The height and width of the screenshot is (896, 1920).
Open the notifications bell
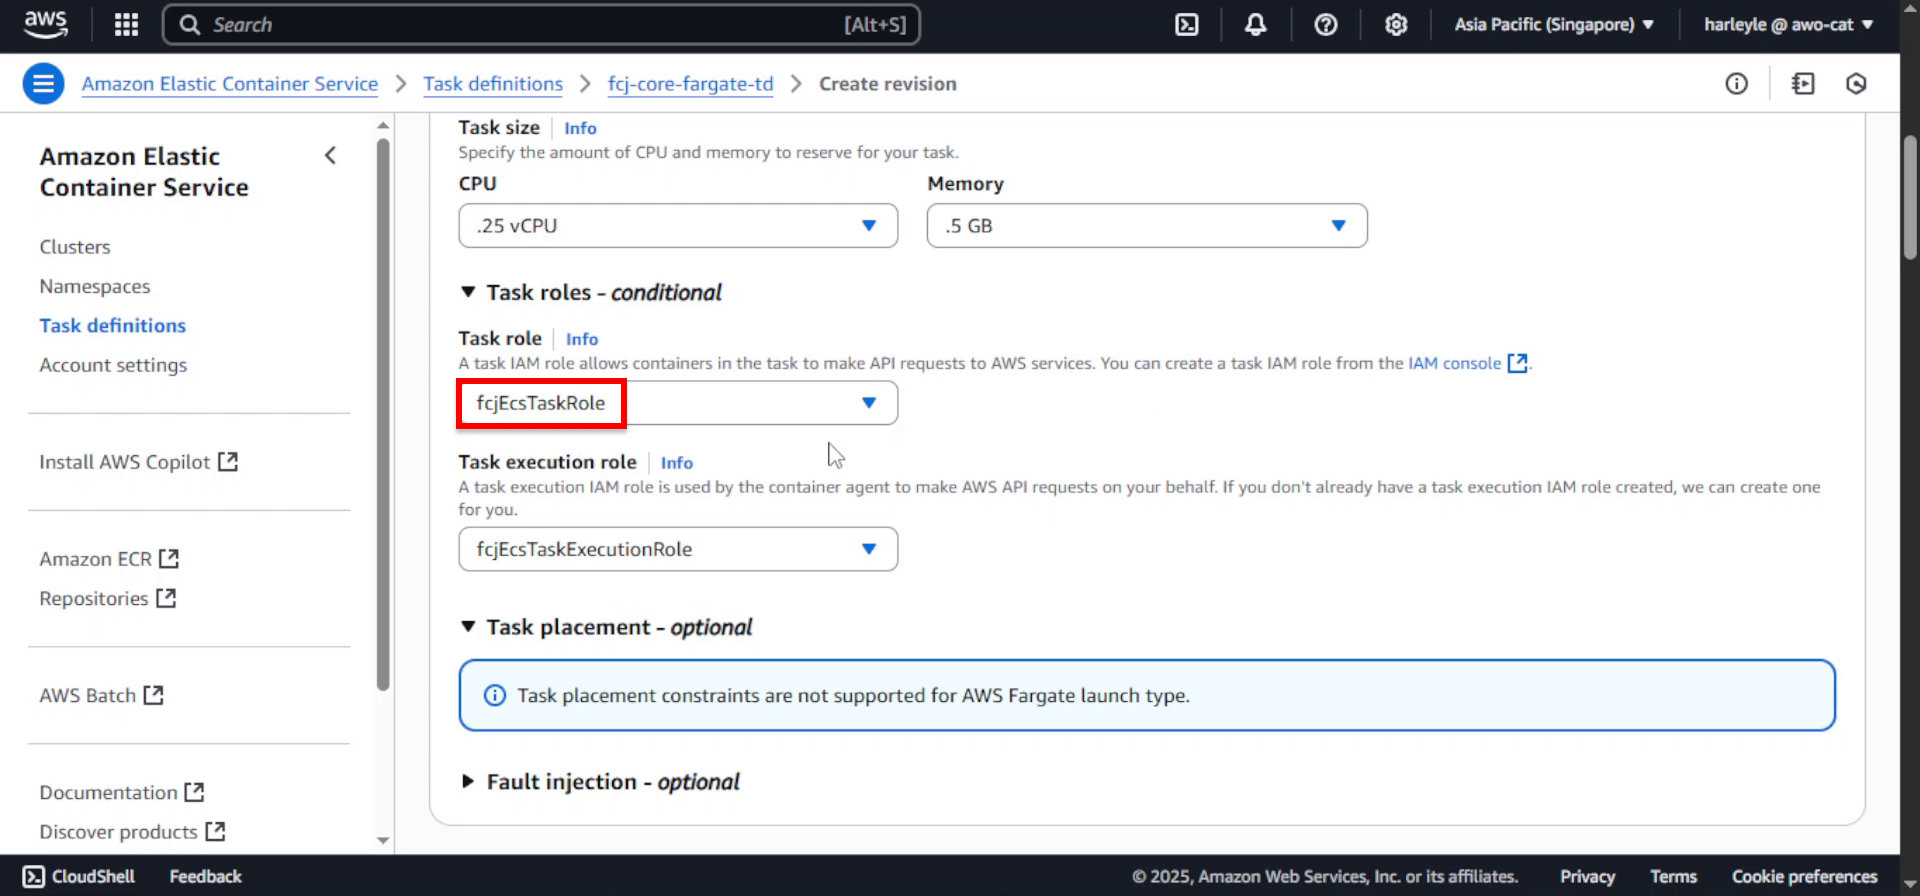pyautogui.click(x=1255, y=25)
